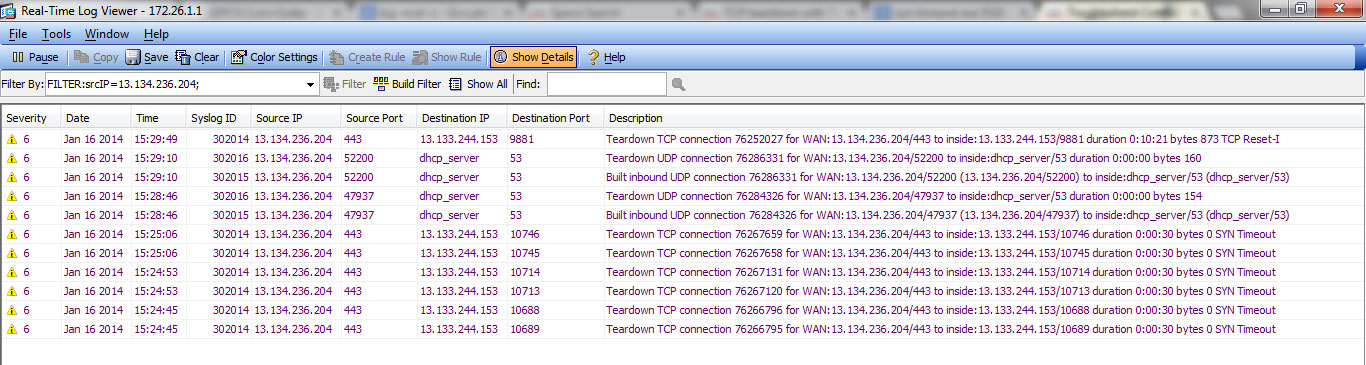1366x365 pixels.
Task: Open the Tools menu
Action: [56, 34]
